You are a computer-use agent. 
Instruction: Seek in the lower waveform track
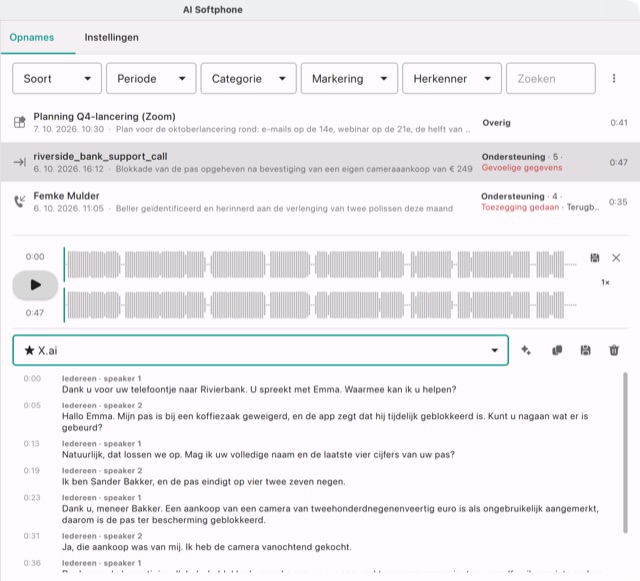320,305
